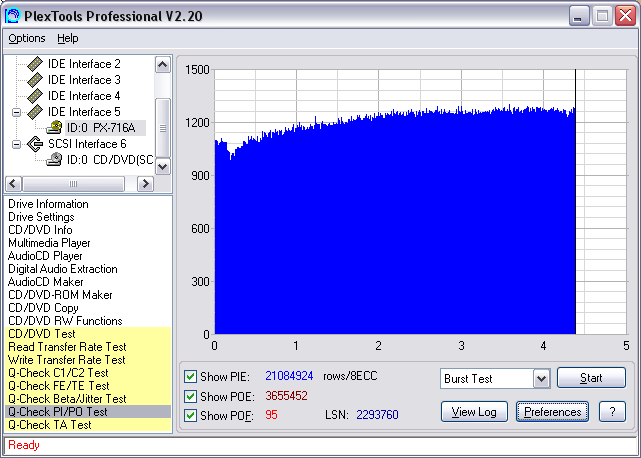Click the tree scroll right arrow
Image resolution: width=641 pixels, height=458 pixels.
[x=145, y=184]
